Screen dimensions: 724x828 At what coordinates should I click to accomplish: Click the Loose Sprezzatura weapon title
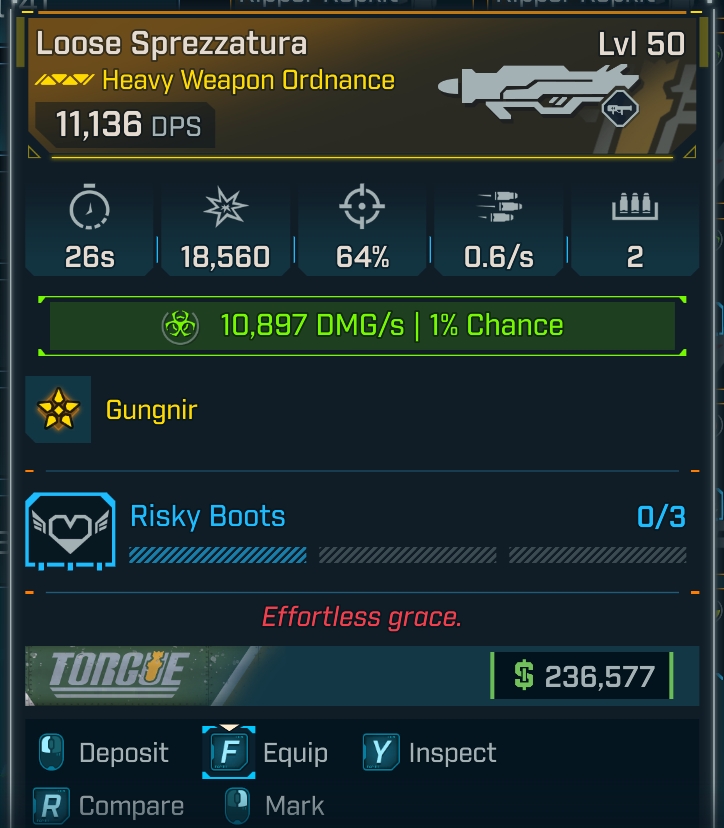pos(171,44)
